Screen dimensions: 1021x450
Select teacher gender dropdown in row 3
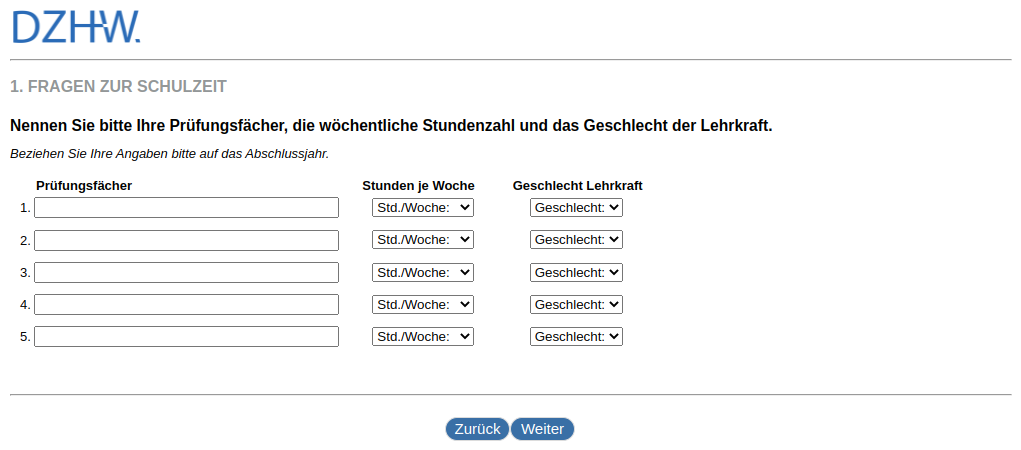click(x=576, y=272)
